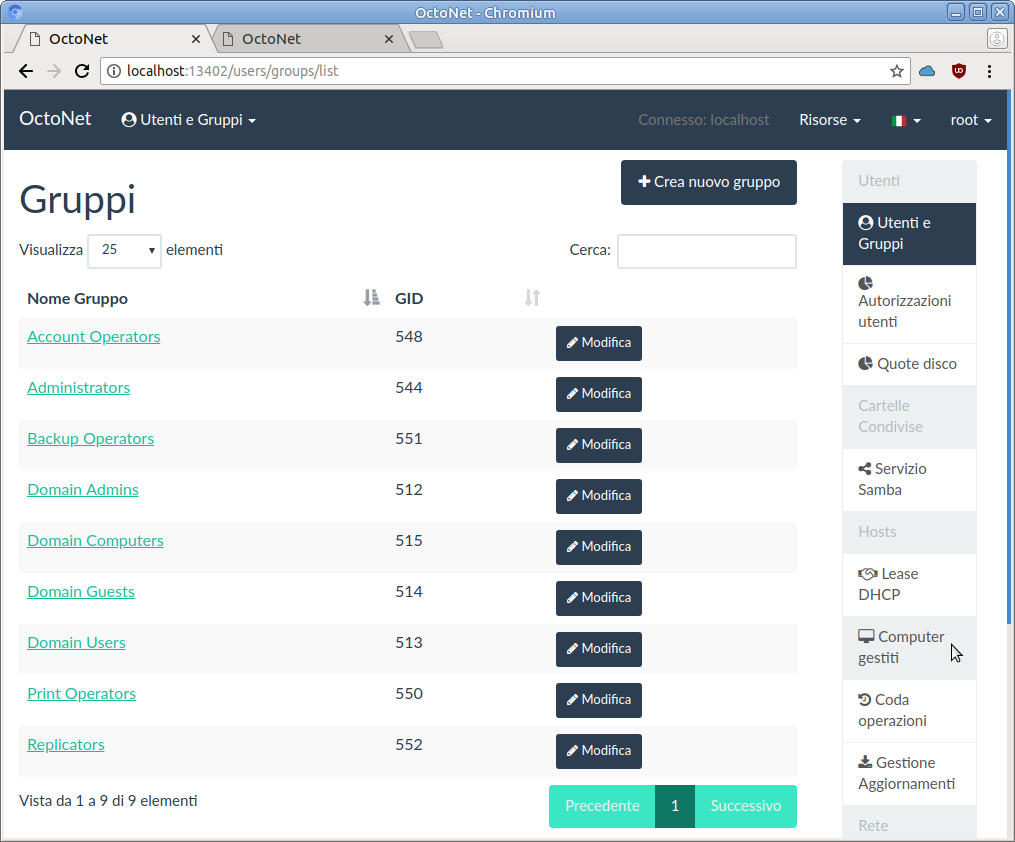Sort table by GID sort icon

coord(532,298)
